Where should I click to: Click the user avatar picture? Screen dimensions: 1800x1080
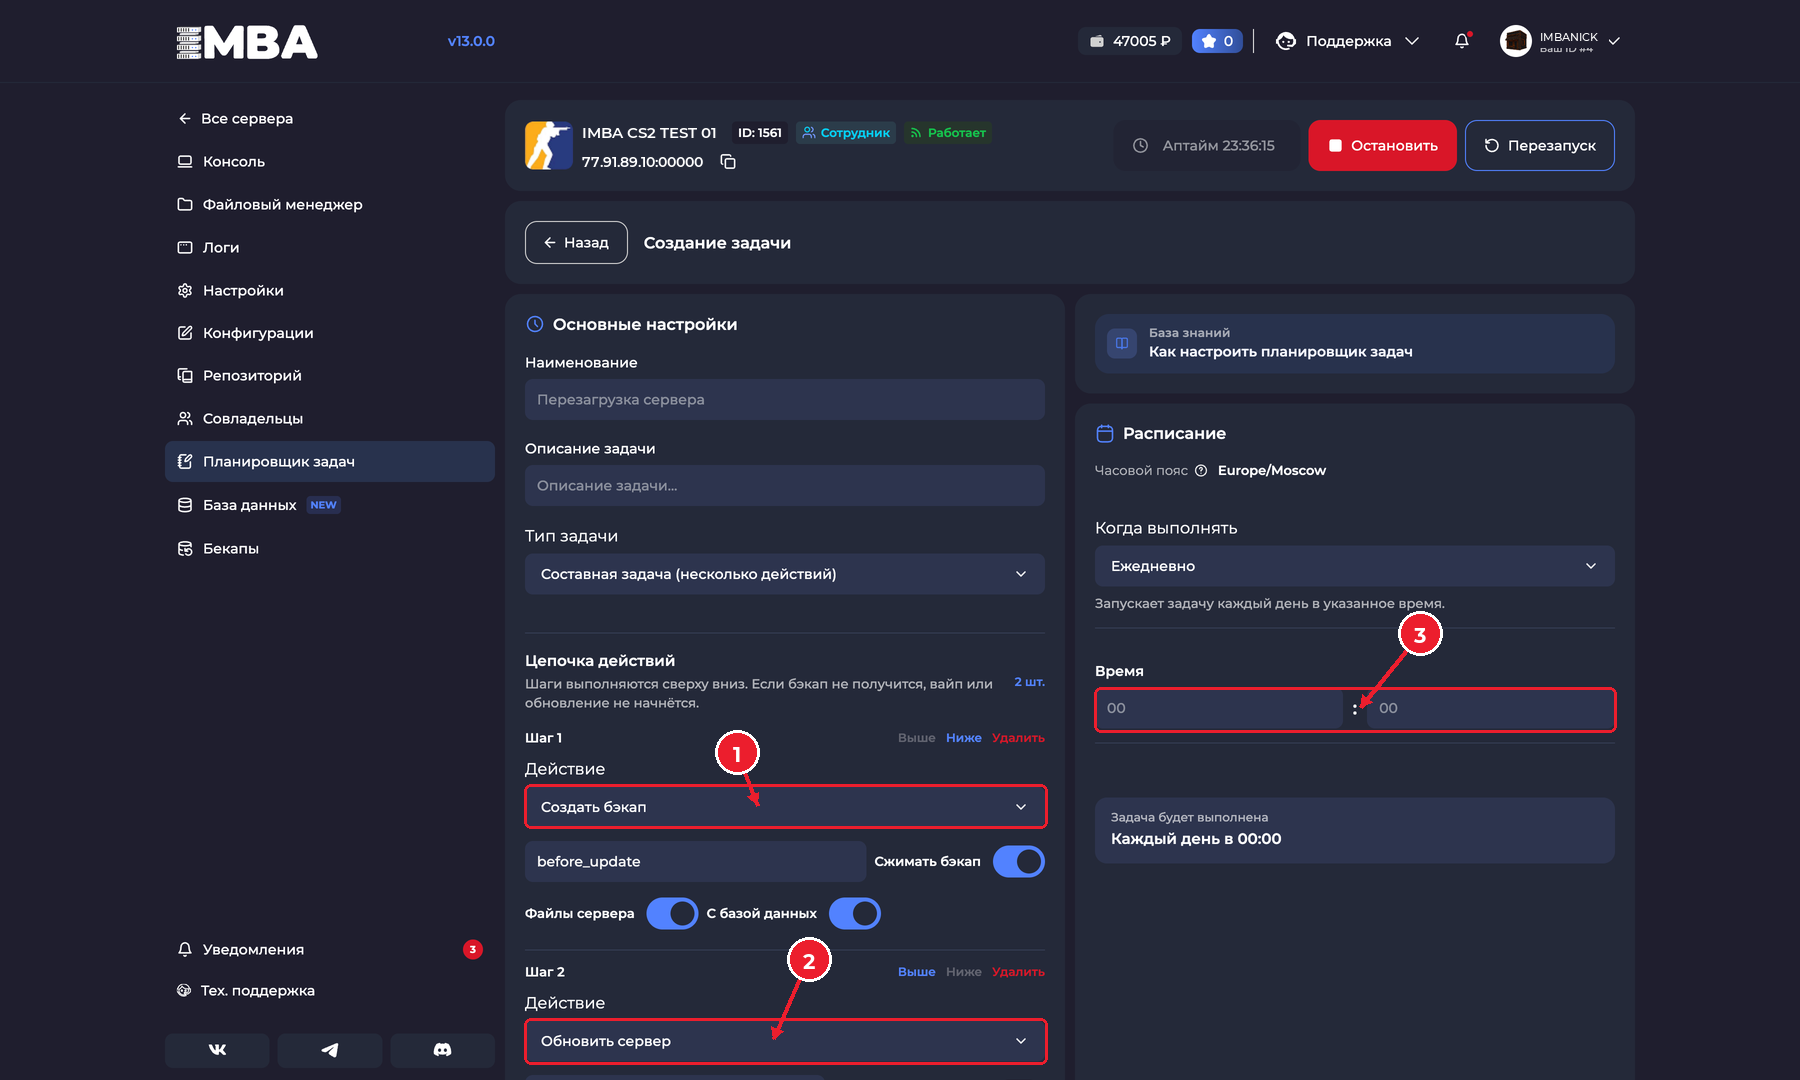[1515, 41]
